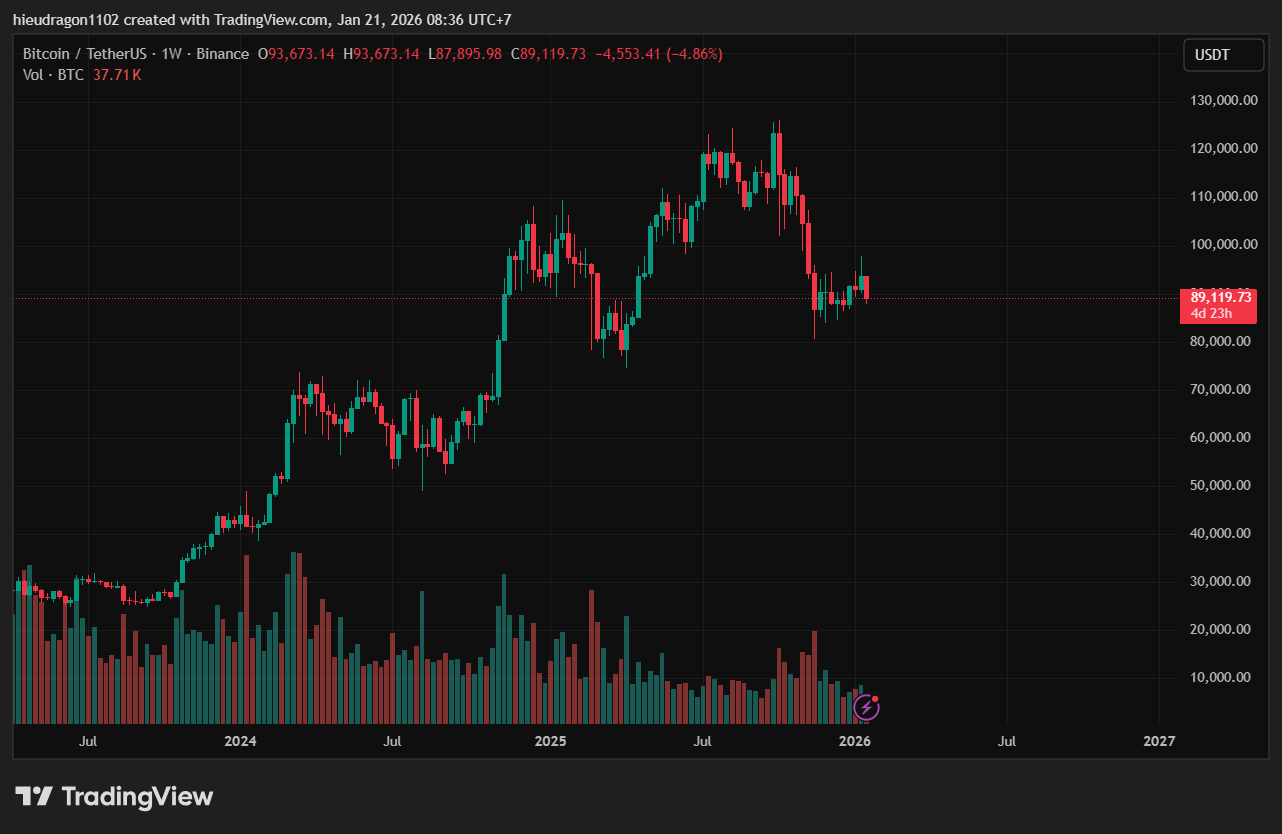Click the 130,000.00 price scale label
Image resolution: width=1282 pixels, height=834 pixels.
click(1220, 100)
